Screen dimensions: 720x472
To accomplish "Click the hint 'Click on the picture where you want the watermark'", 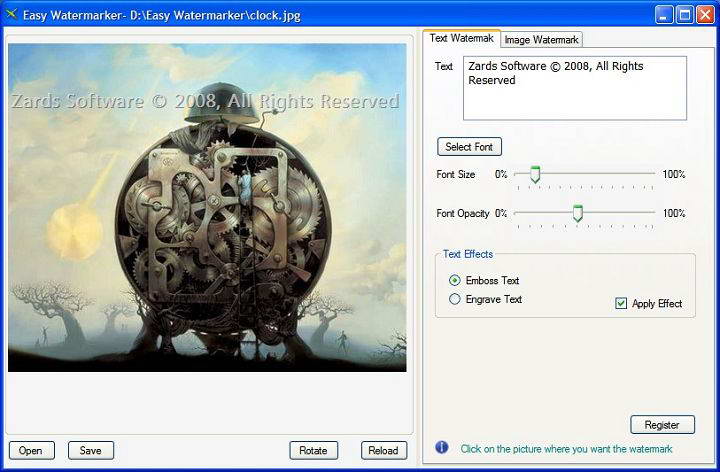I will (x=566, y=449).
